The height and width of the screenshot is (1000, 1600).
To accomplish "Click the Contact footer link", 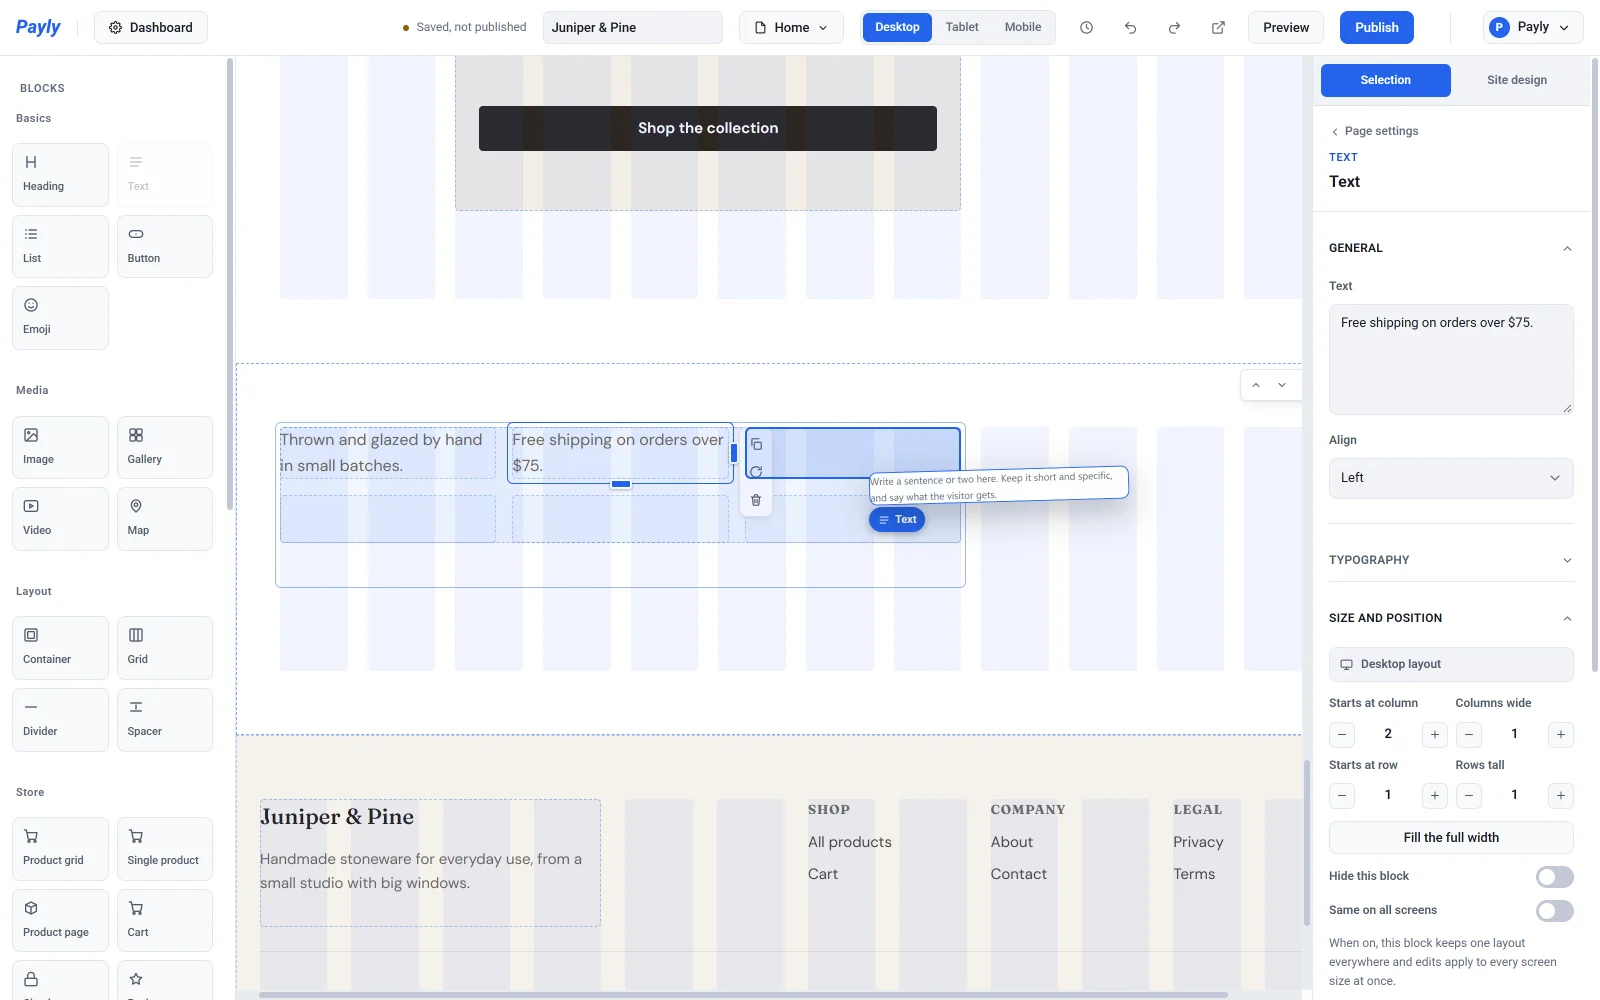I will (x=1018, y=874).
